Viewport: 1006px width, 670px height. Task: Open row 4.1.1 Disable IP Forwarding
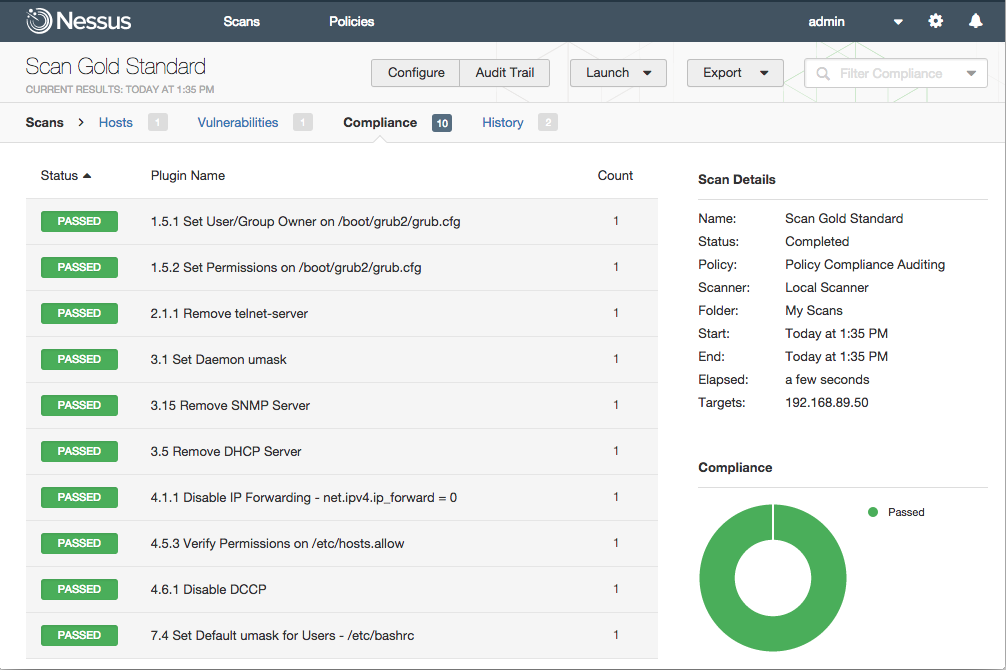(342, 497)
